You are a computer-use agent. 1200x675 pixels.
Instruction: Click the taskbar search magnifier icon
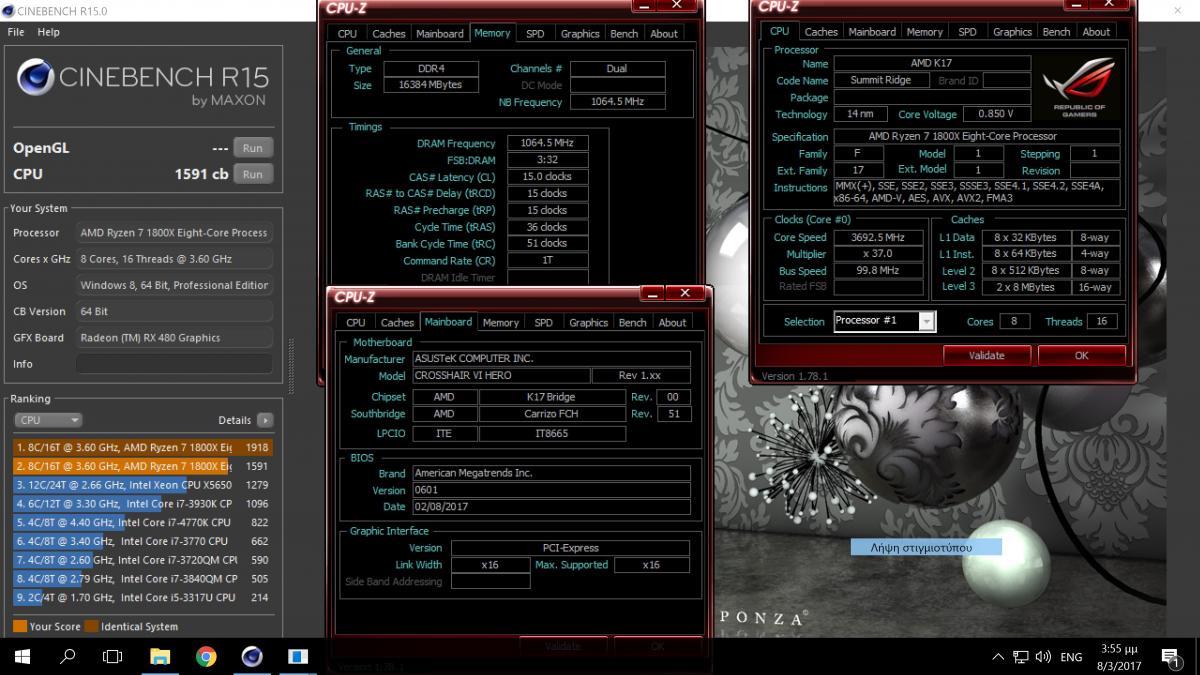68,657
